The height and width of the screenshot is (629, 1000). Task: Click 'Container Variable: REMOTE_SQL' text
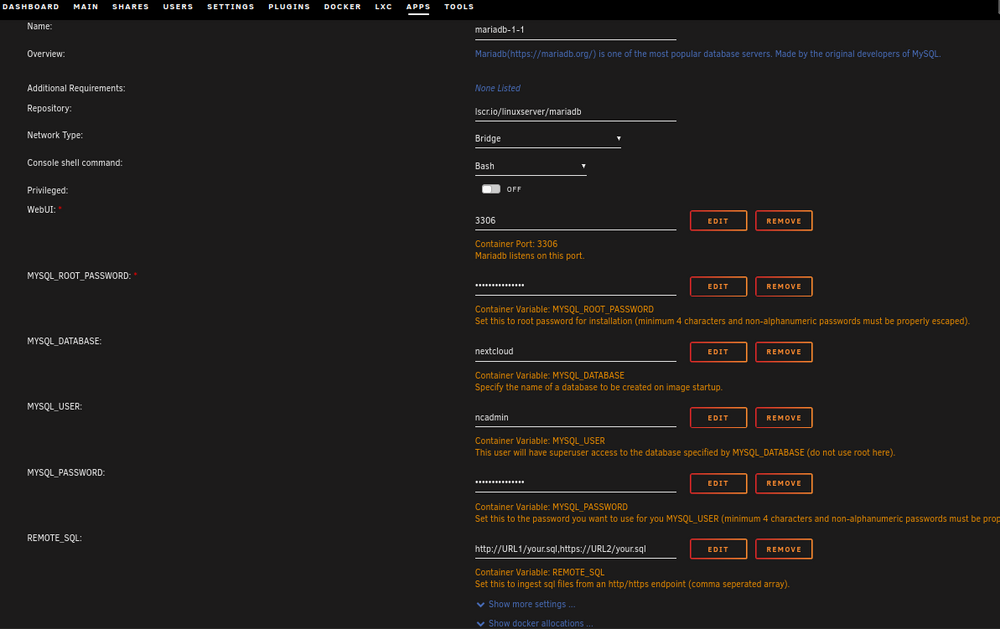(540, 572)
